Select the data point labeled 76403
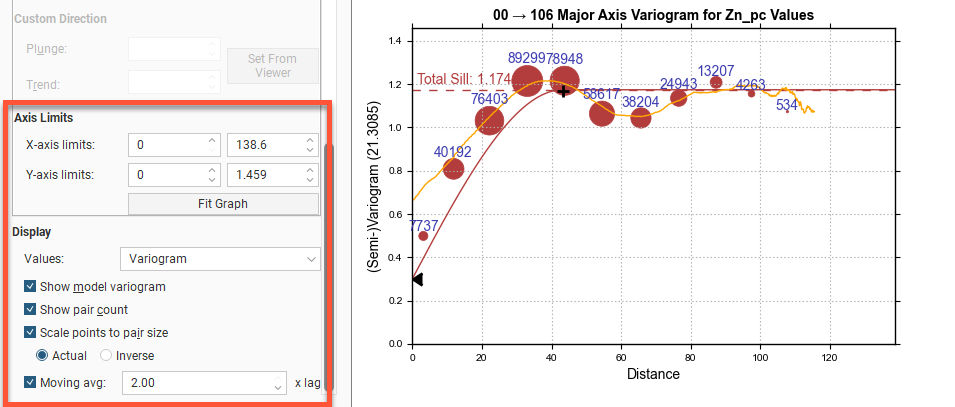Image resolution: width=955 pixels, height=407 pixels. [x=489, y=121]
